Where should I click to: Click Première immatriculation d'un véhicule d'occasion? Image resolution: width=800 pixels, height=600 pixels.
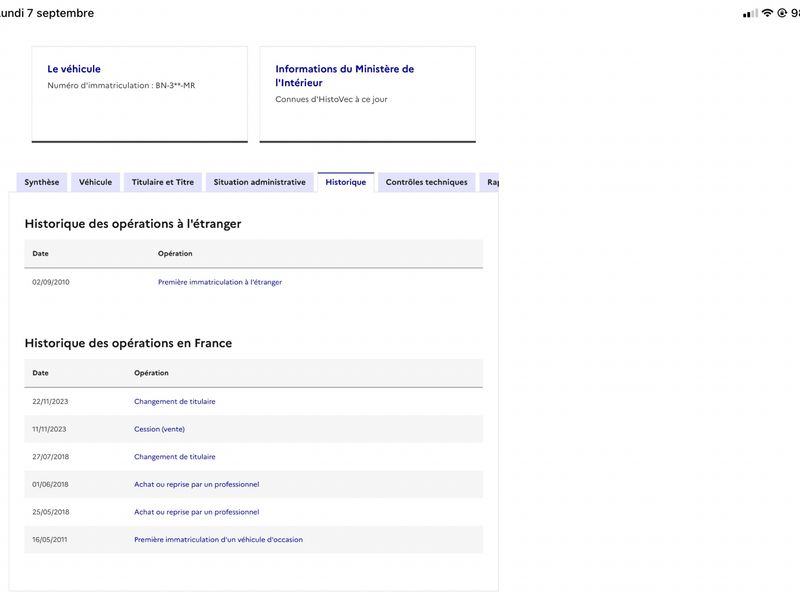click(x=218, y=539)
